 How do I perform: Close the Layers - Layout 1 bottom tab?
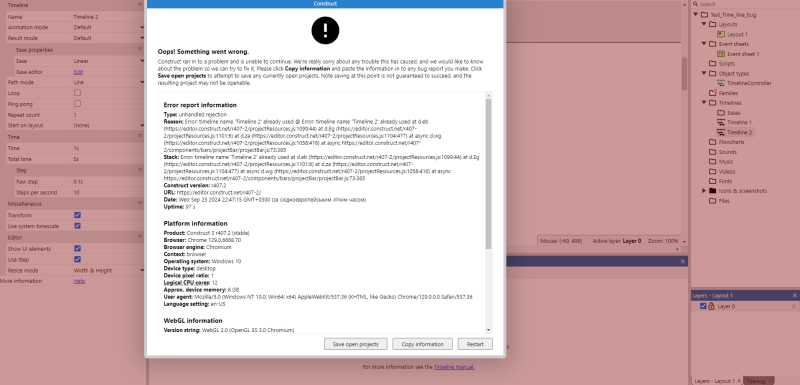coord(738,381)
